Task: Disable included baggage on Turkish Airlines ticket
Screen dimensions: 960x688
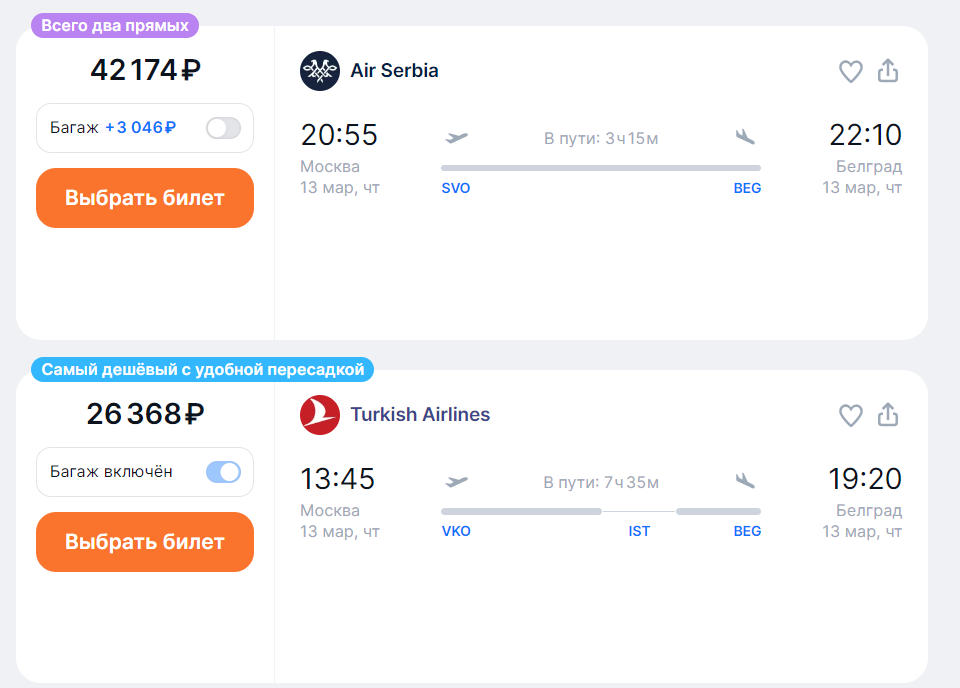Action: click(223, 472)
